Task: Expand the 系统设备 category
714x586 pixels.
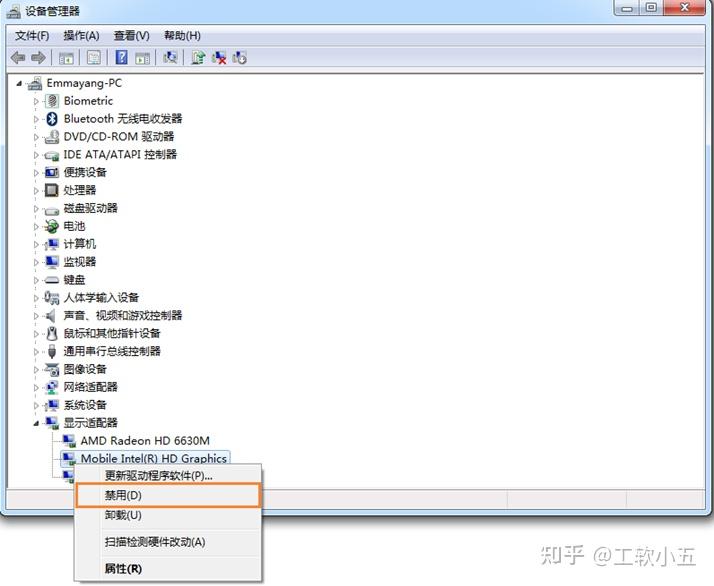Action: [36, 405]
